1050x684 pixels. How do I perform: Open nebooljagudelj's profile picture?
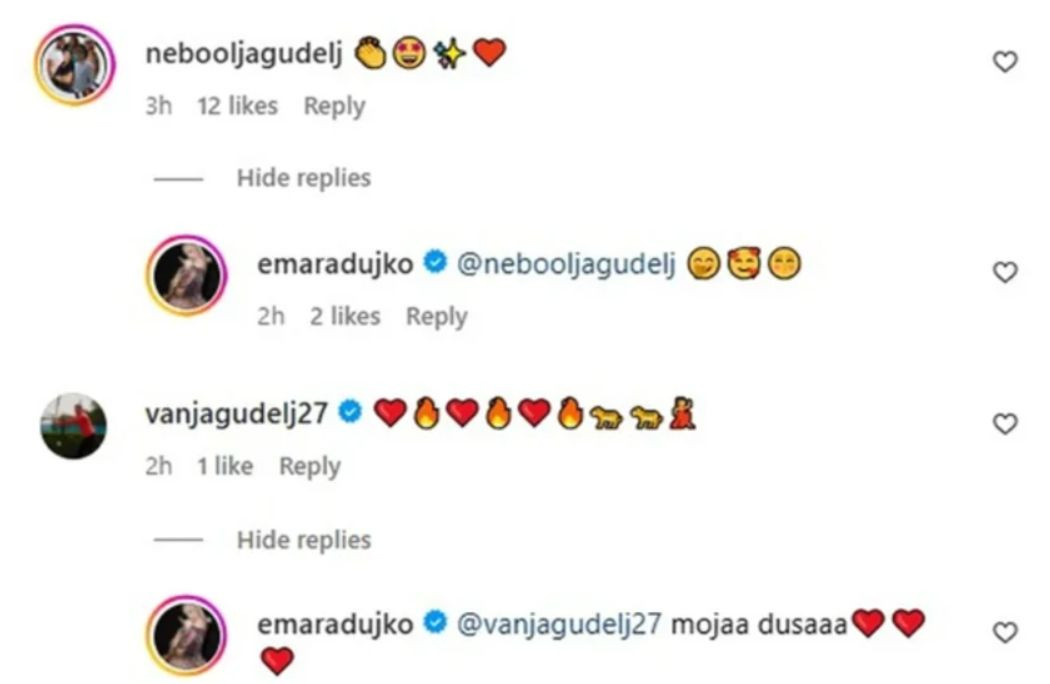[74, 65]
